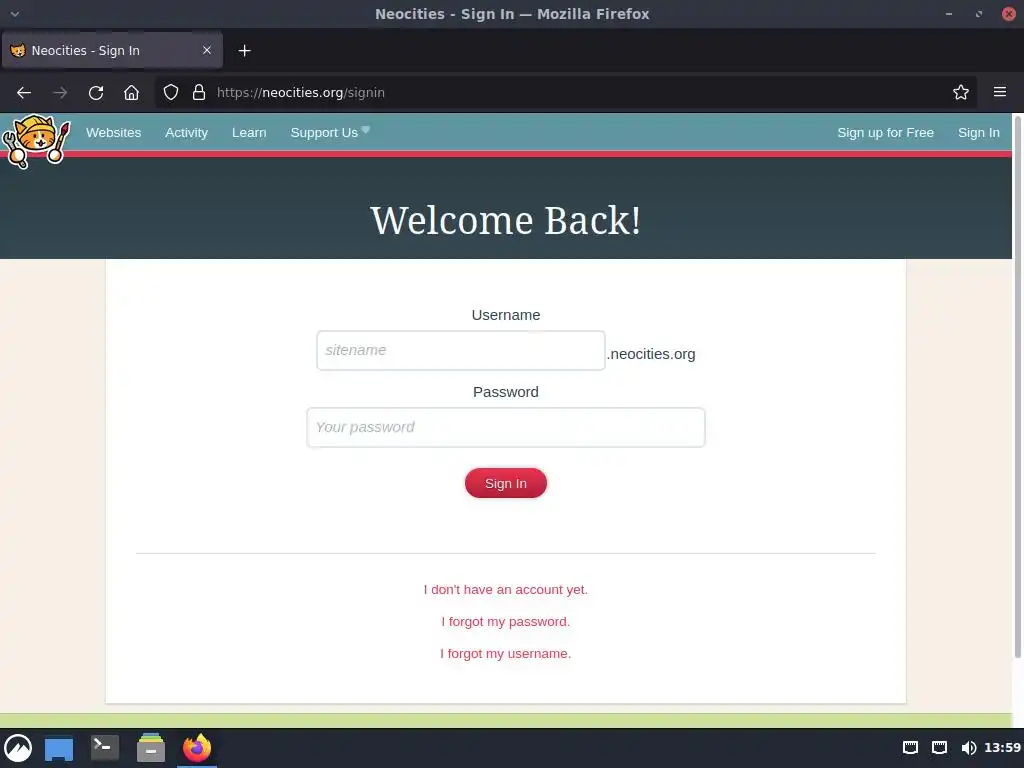Screen dimensions: 1024x768
Task: Bookmark this page with the star icon
Action: tap(960, 93)
